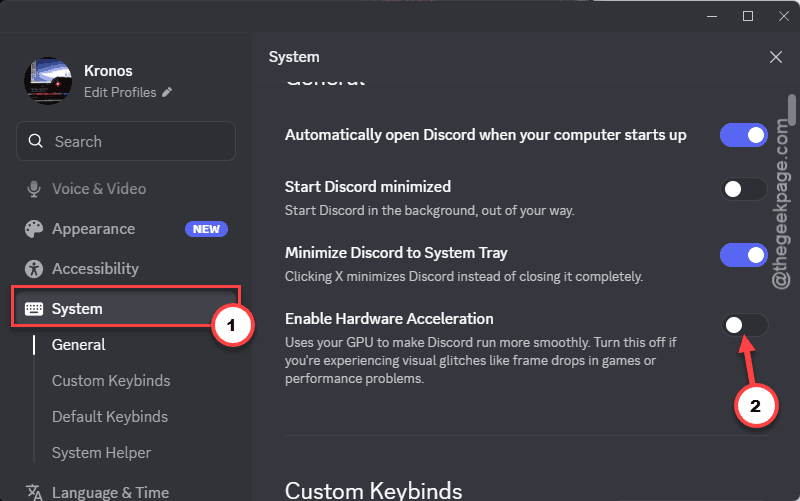The width and height of the screenshot is (800, 501).
Task: Click 'Start Discord in the background' description
Action: [x=430, y=211]
